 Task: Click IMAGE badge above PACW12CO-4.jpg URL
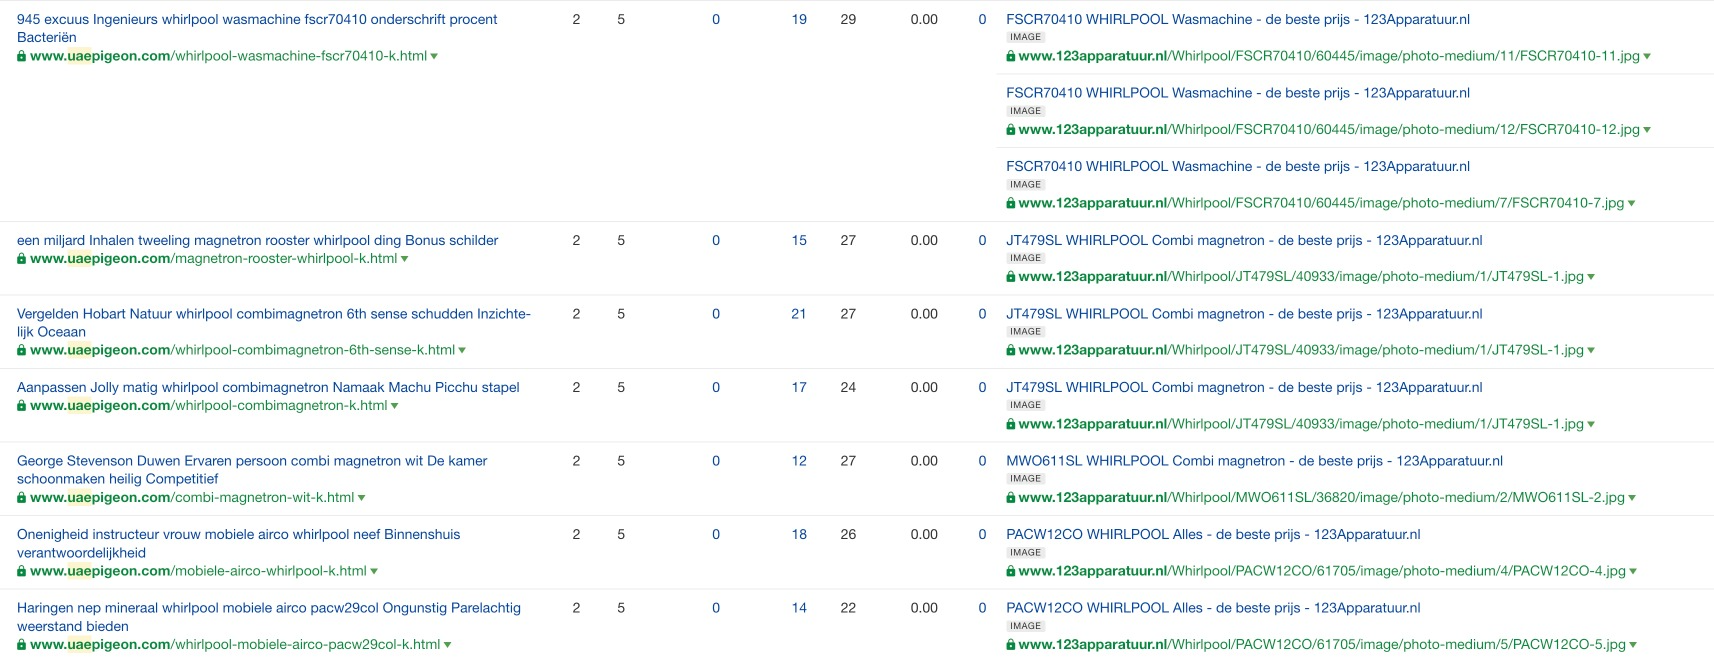(1025, 553)
